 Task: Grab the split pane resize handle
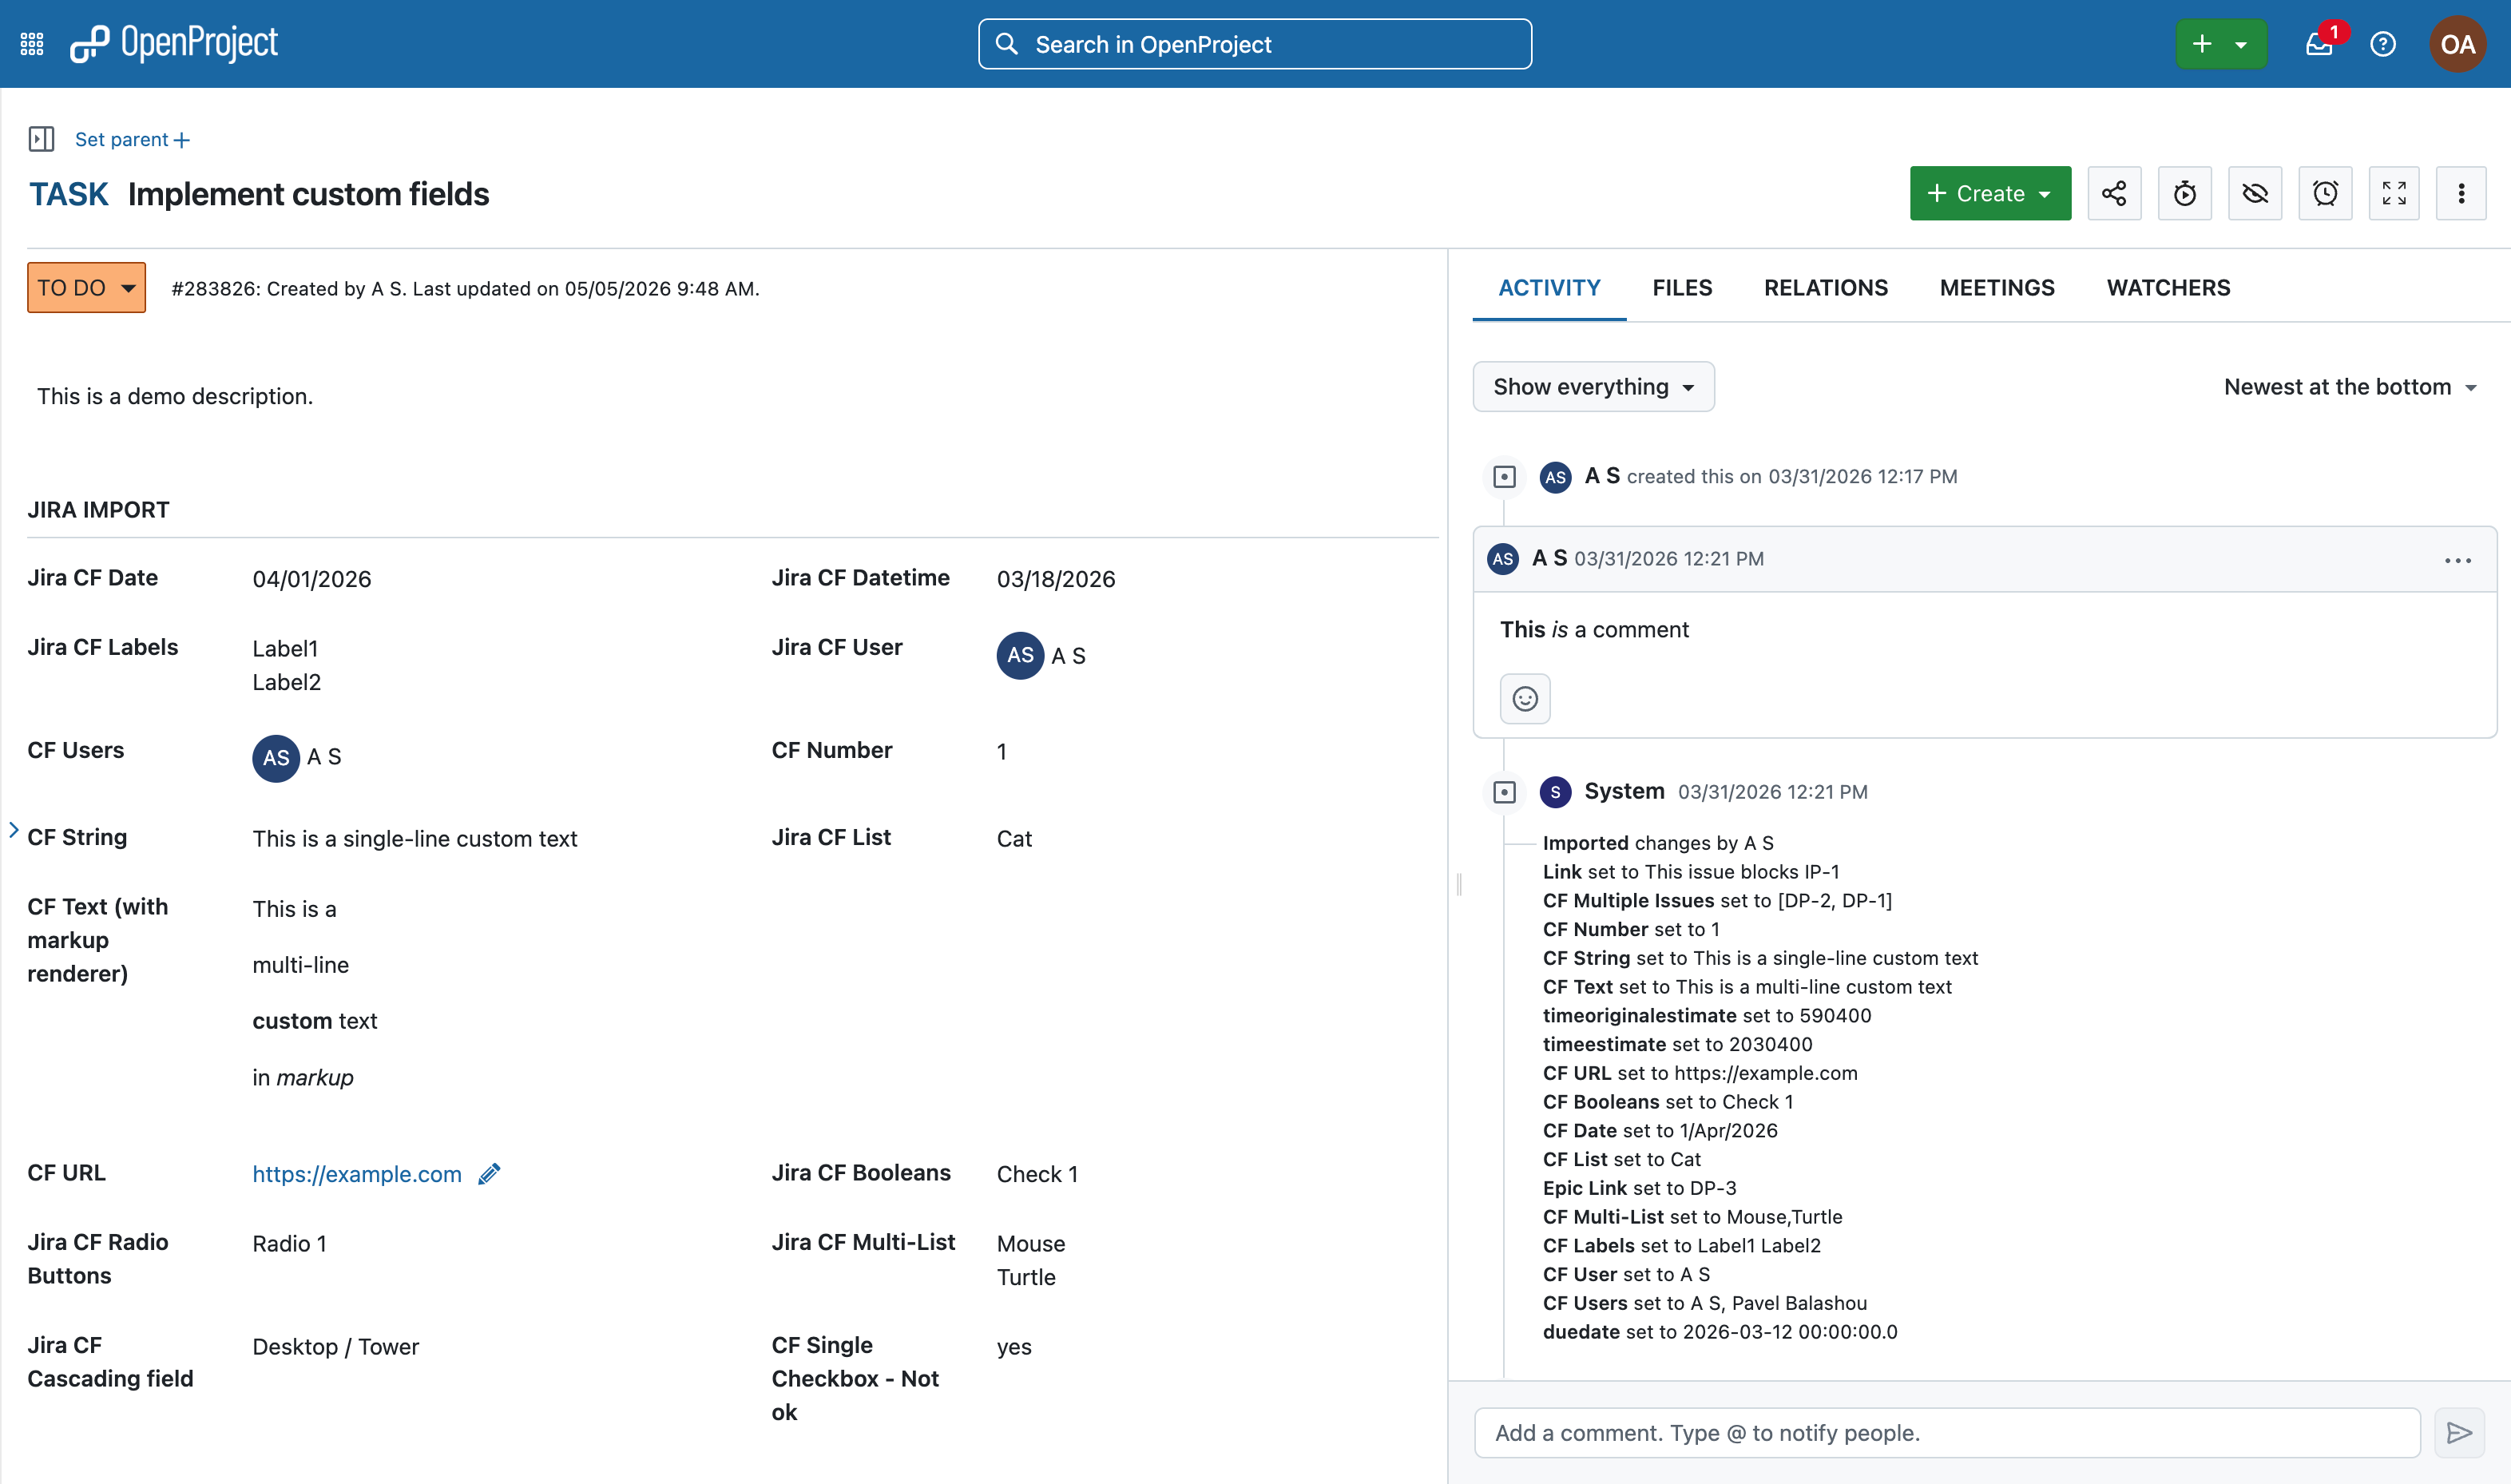tap(1459, 884)
